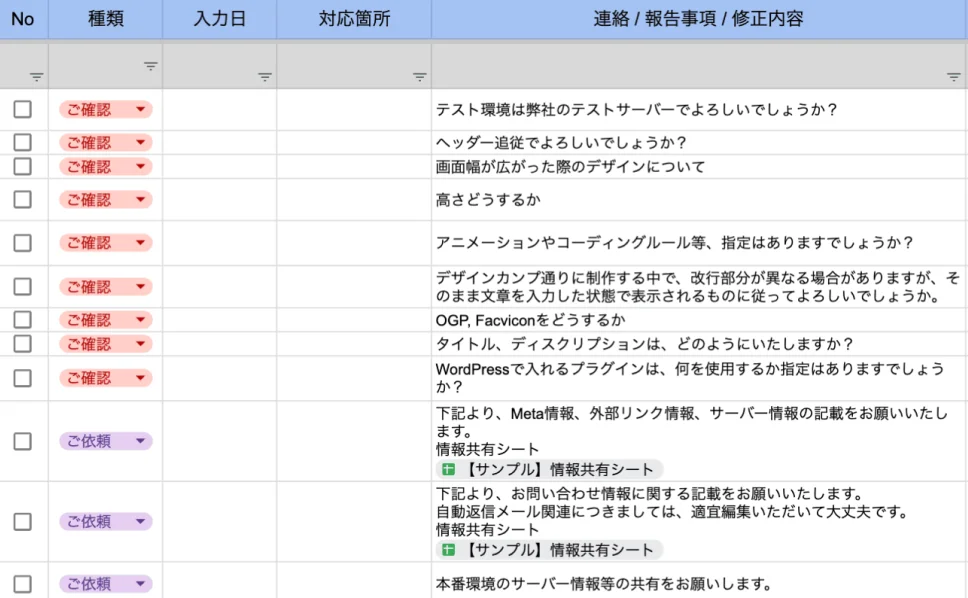The image size is (968, 598).
Task: Click the text 本番環境のサーバー情報等の共有をお願いします。
Action: click(604, 583)
